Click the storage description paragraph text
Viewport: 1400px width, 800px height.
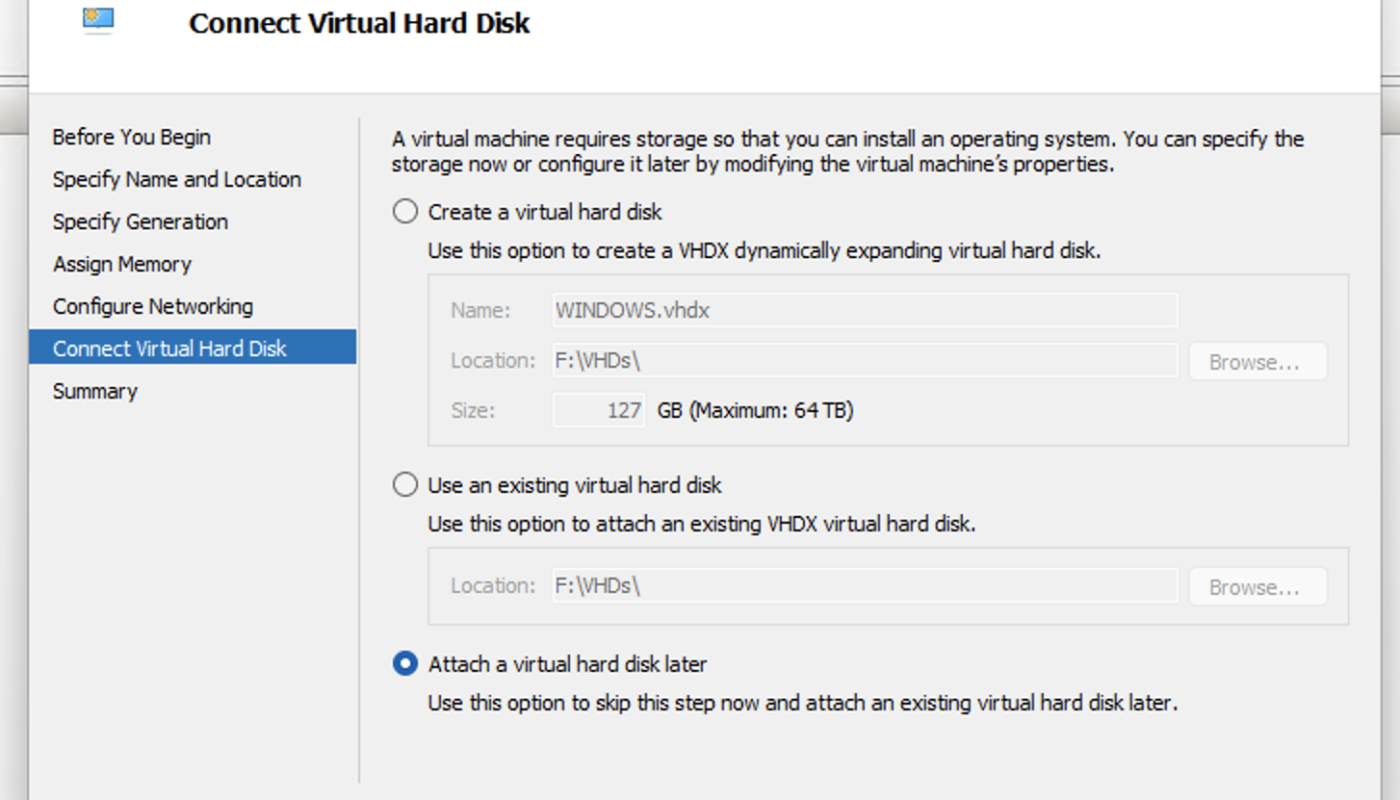(847, 151)
